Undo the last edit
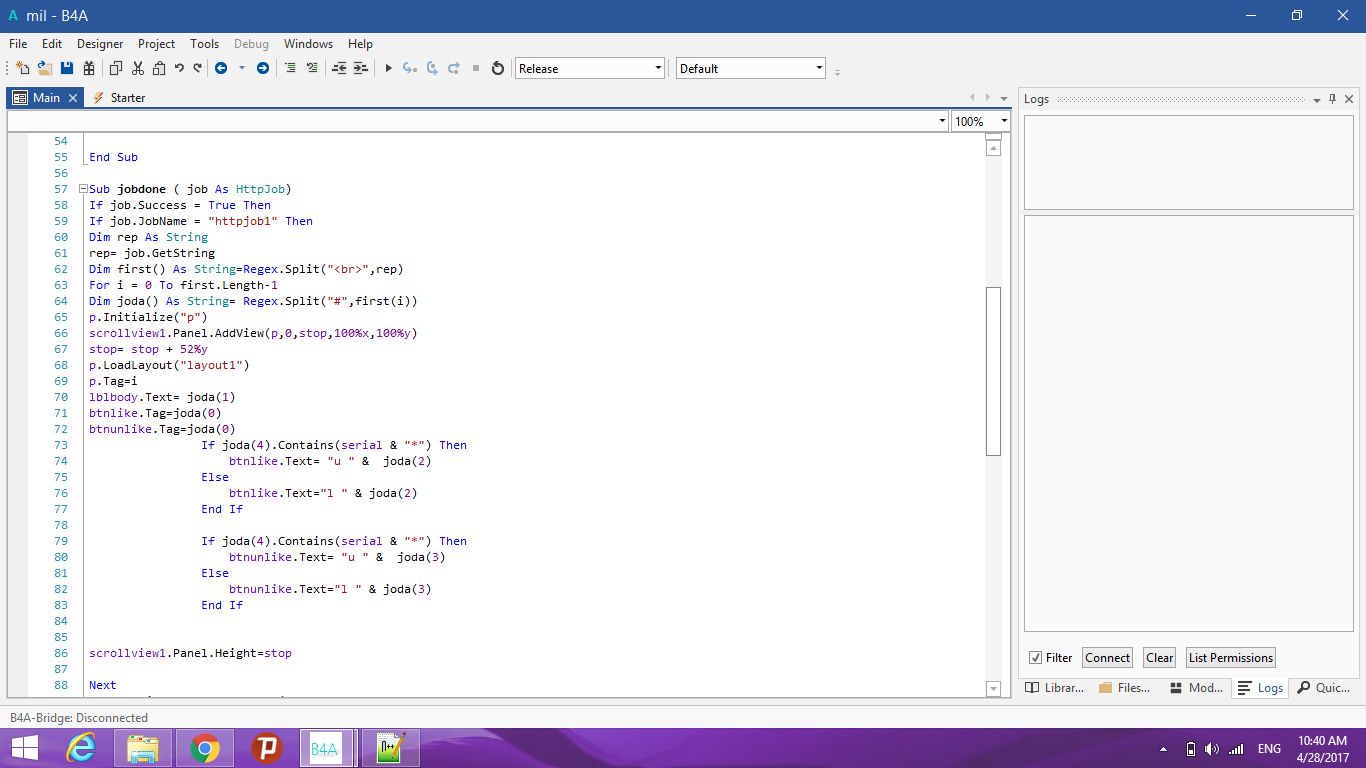Image resolution: width=1366 pixels, height=768 pixels. (177, 67)
